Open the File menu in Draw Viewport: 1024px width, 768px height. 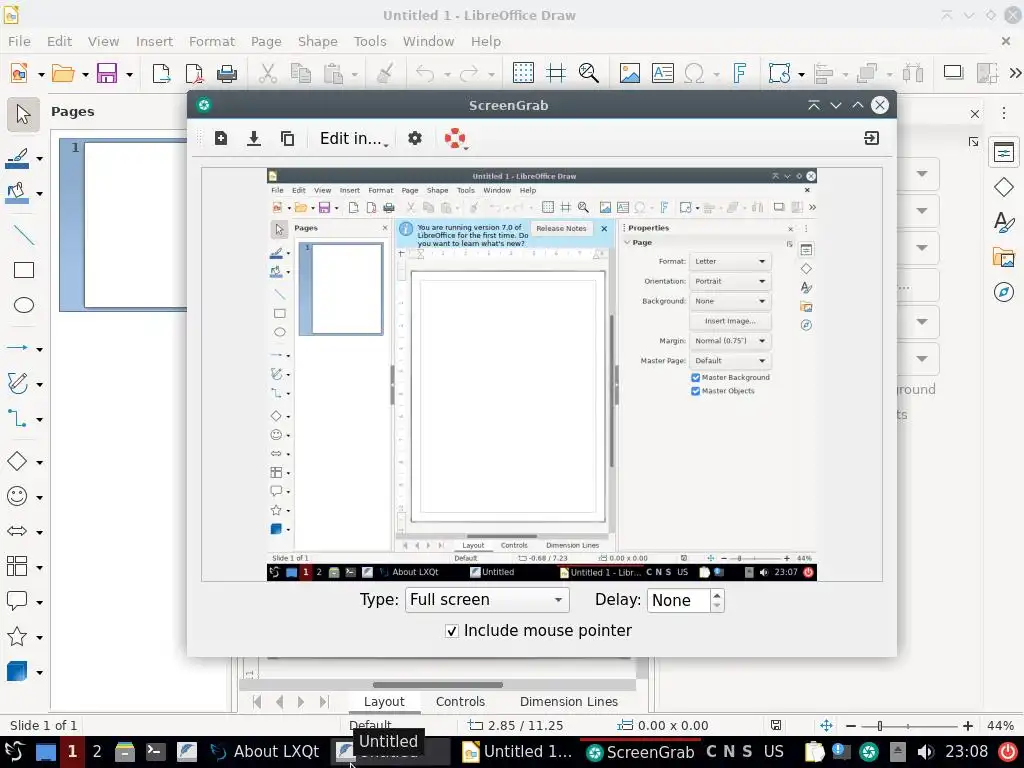point(19,41)
